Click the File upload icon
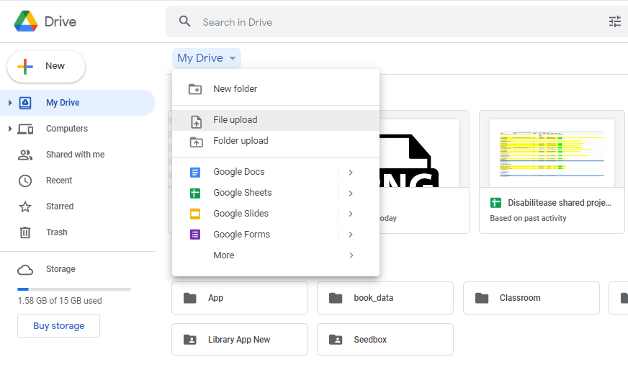 [x=196, y=121]
